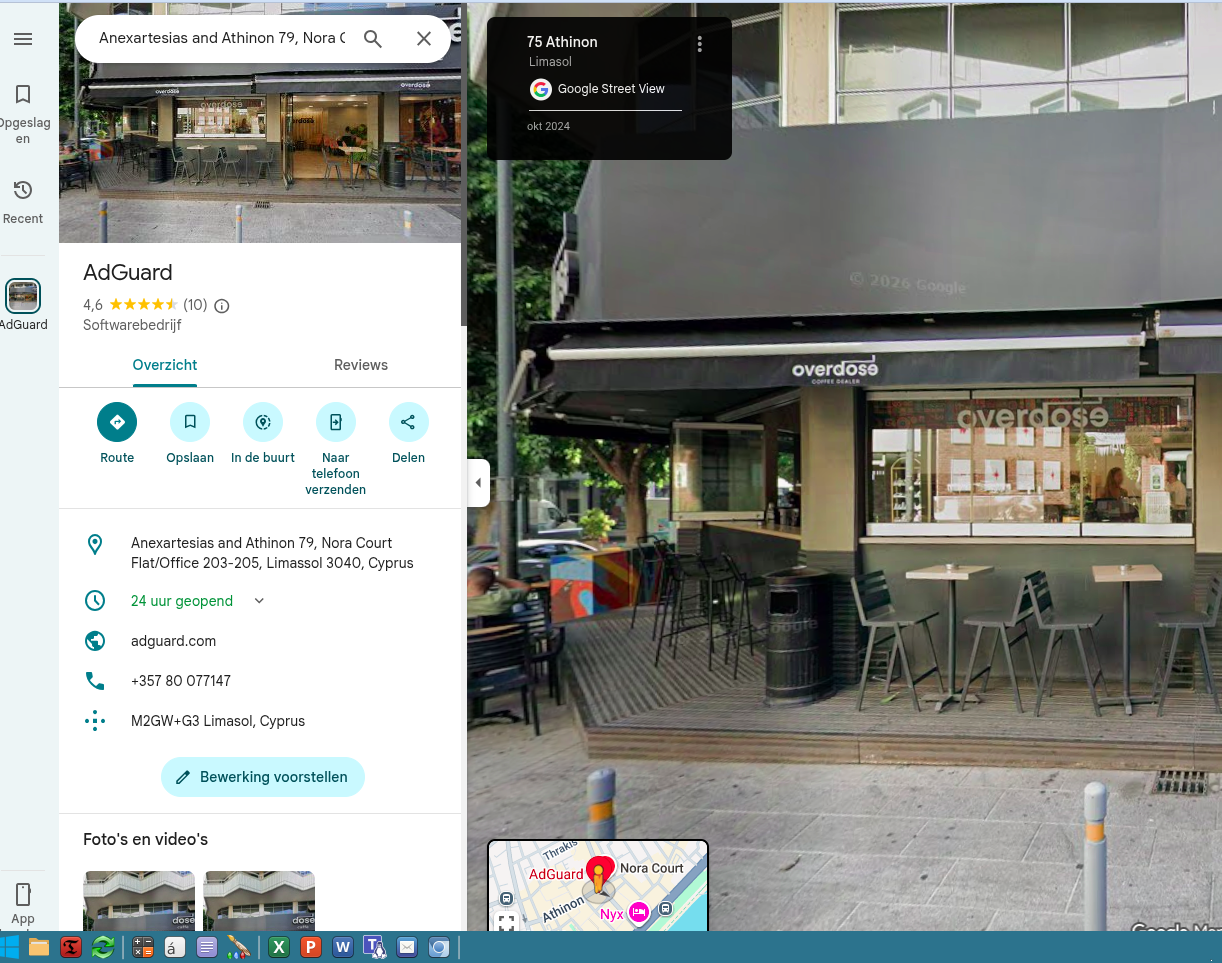
Task: Open Opgeslagen saved places
Action: [x=23, y=114]
